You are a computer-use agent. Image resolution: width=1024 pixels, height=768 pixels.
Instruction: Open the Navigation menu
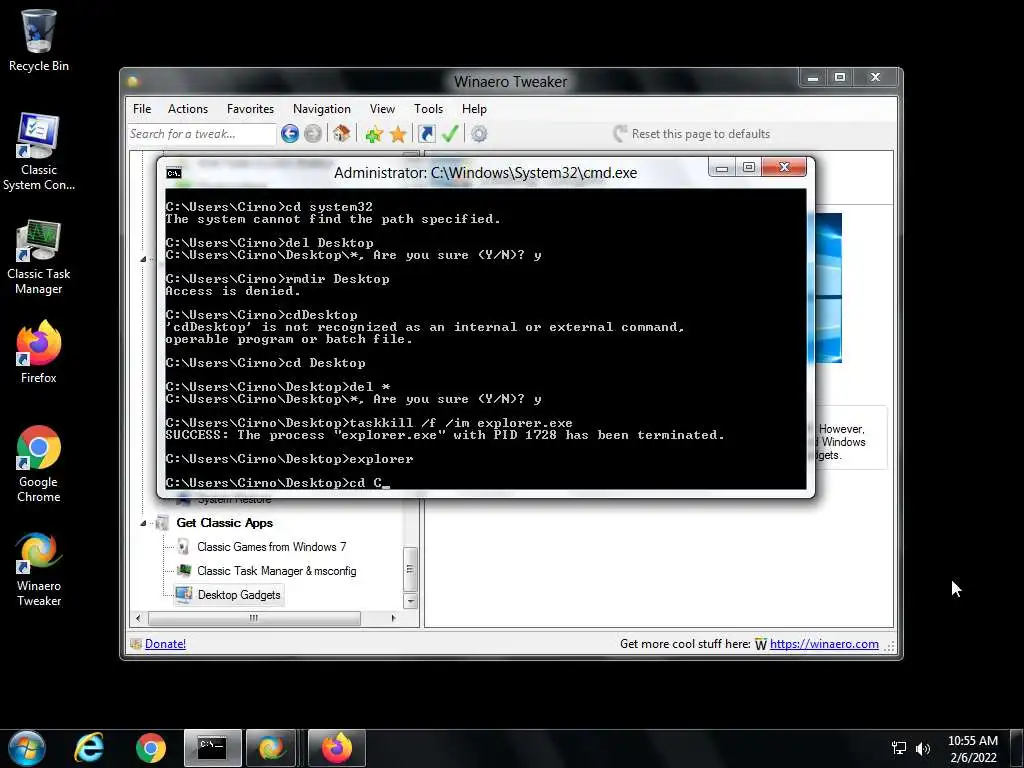click(321, 109)
